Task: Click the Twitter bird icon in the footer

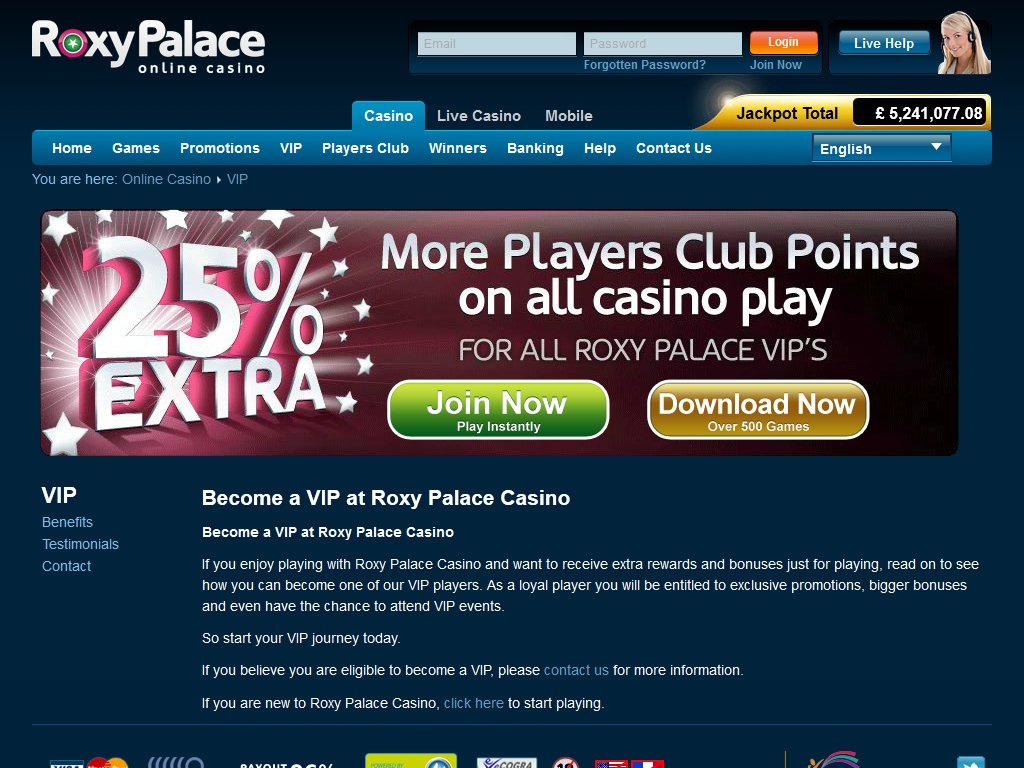Action: click(970, 763)
